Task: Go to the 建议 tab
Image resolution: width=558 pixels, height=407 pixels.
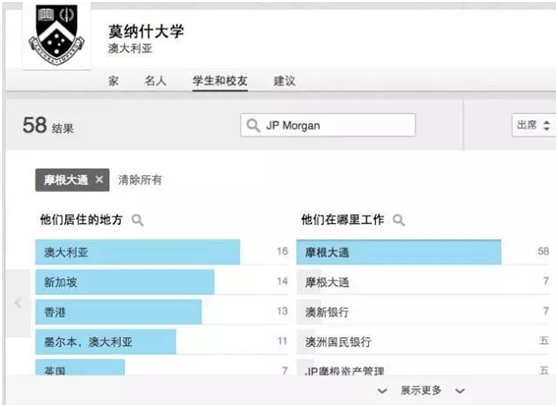Action: [x=284, y=81]
